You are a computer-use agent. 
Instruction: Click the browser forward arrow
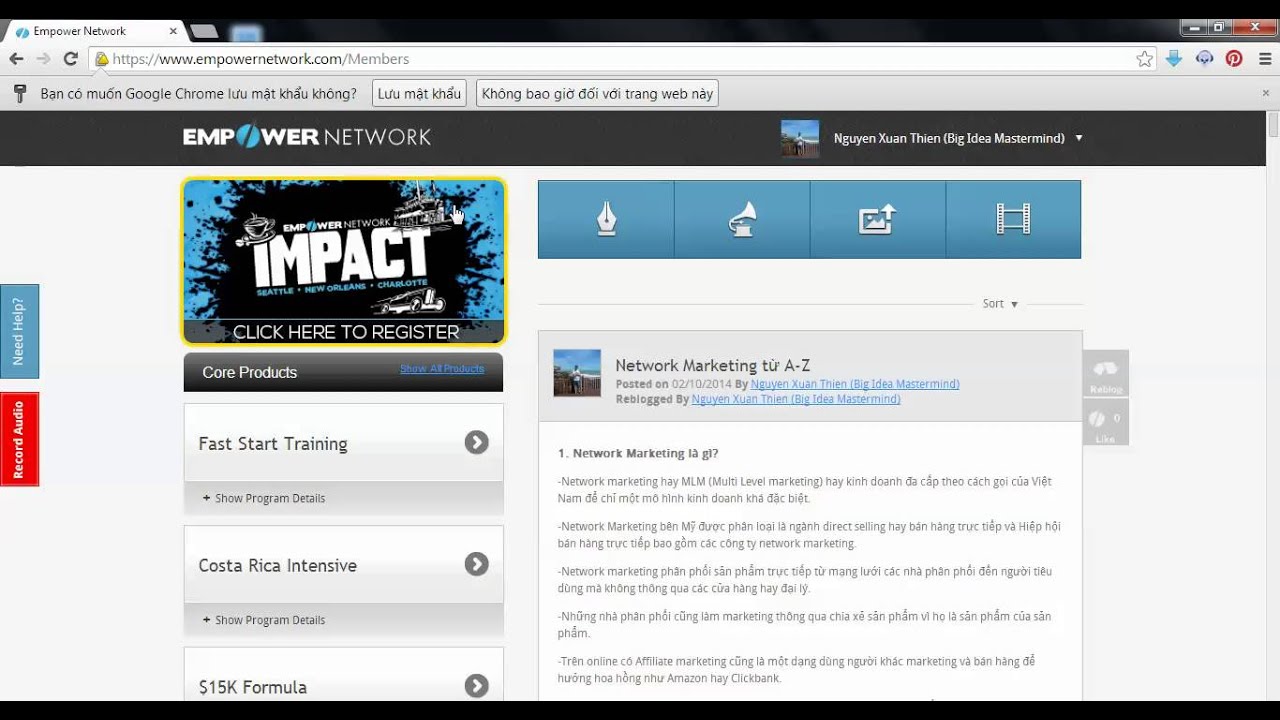click(x=43, y=59)
